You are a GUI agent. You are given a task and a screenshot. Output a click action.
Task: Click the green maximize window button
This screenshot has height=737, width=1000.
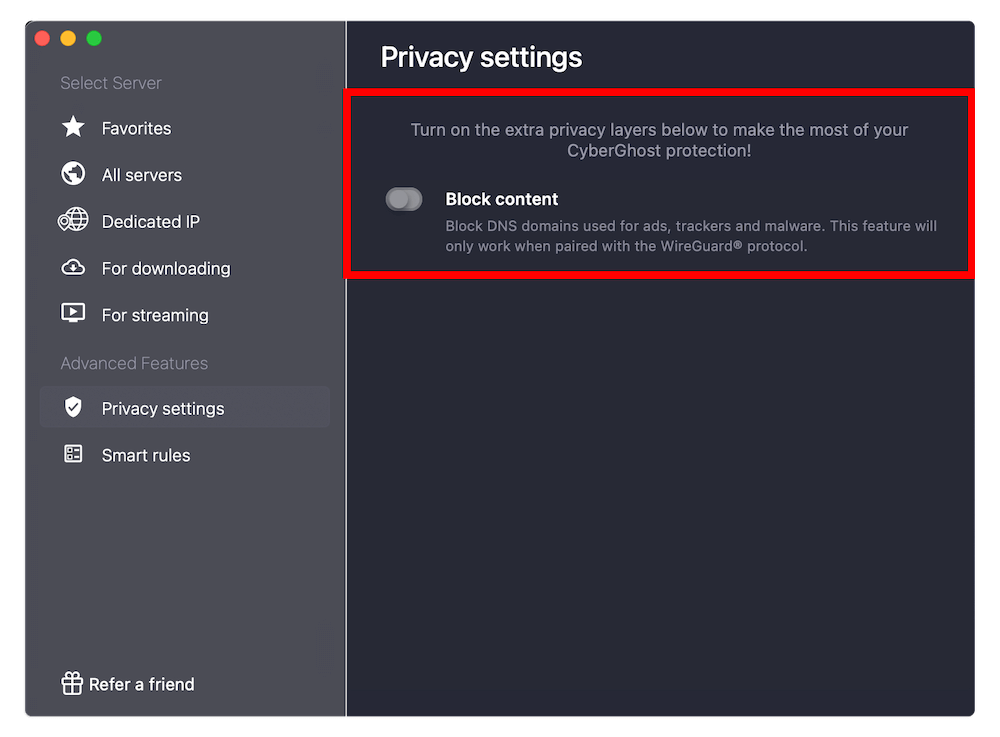(x=94, y=38)
